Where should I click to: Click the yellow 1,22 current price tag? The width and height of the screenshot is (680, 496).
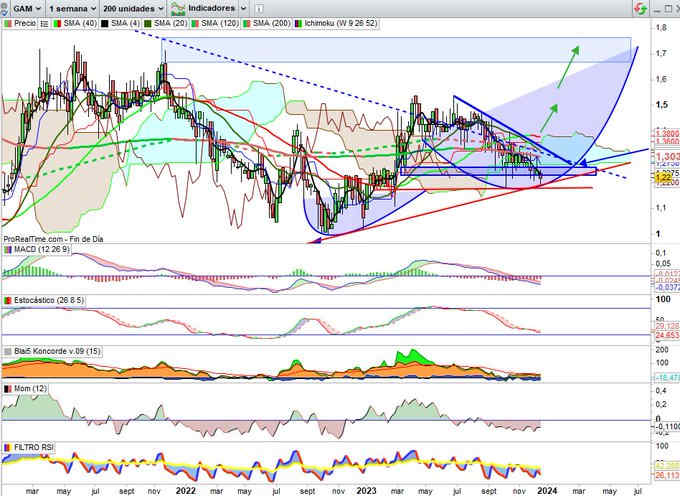coord(664,179)
